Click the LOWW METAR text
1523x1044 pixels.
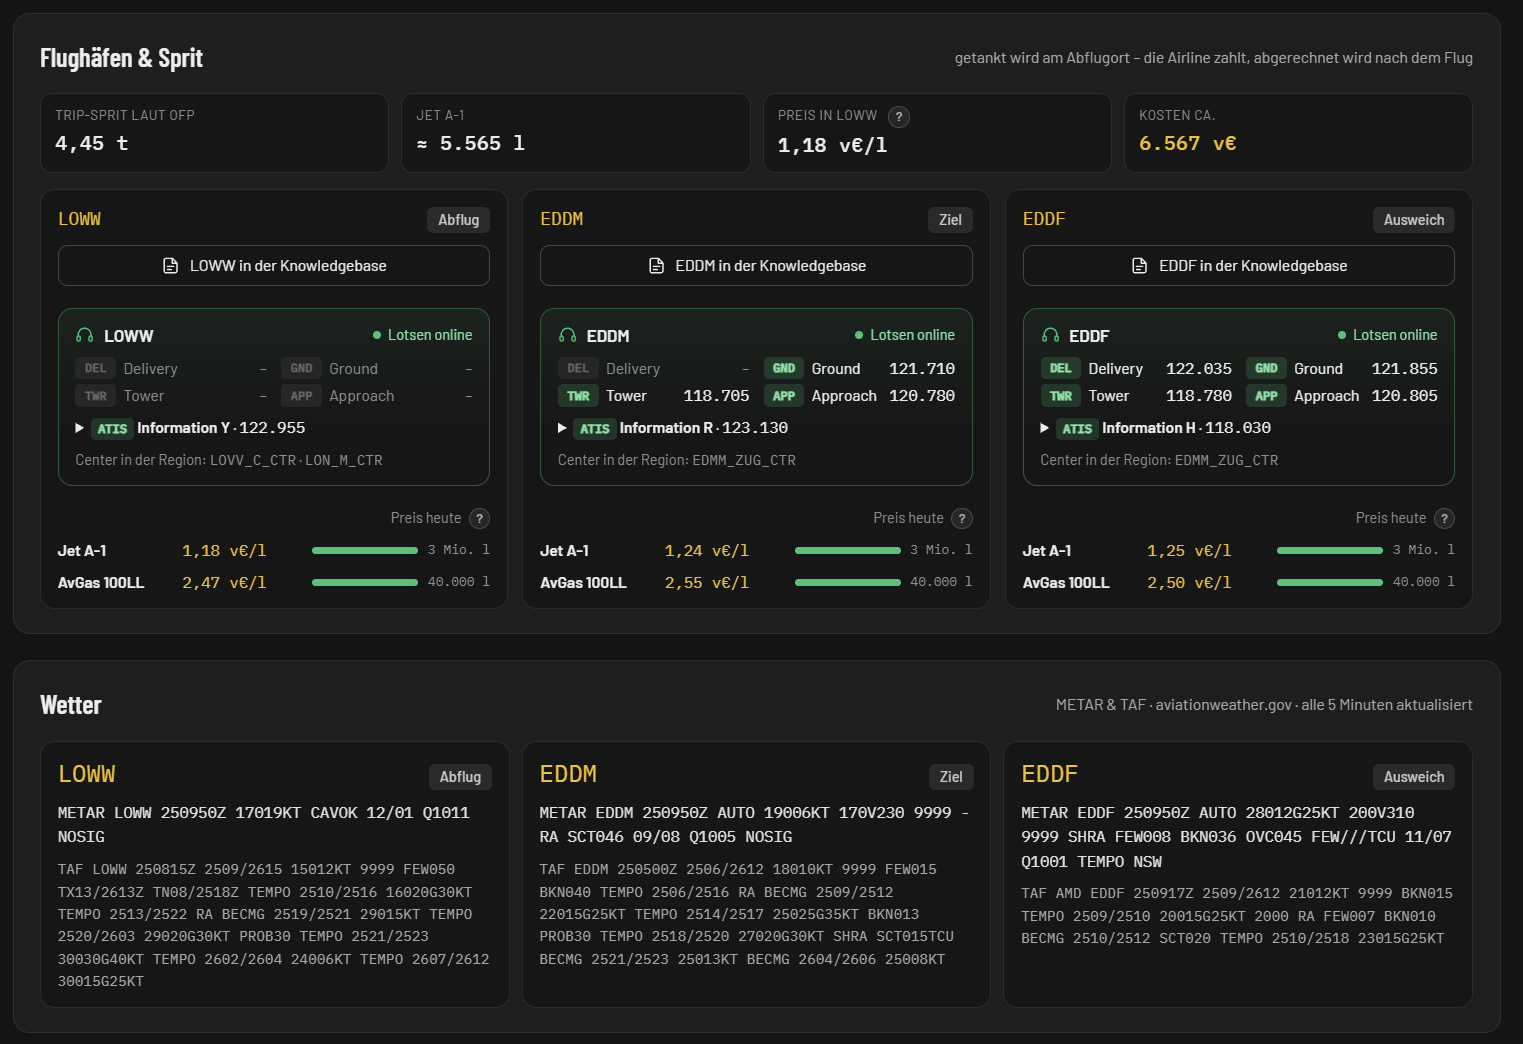264,825
